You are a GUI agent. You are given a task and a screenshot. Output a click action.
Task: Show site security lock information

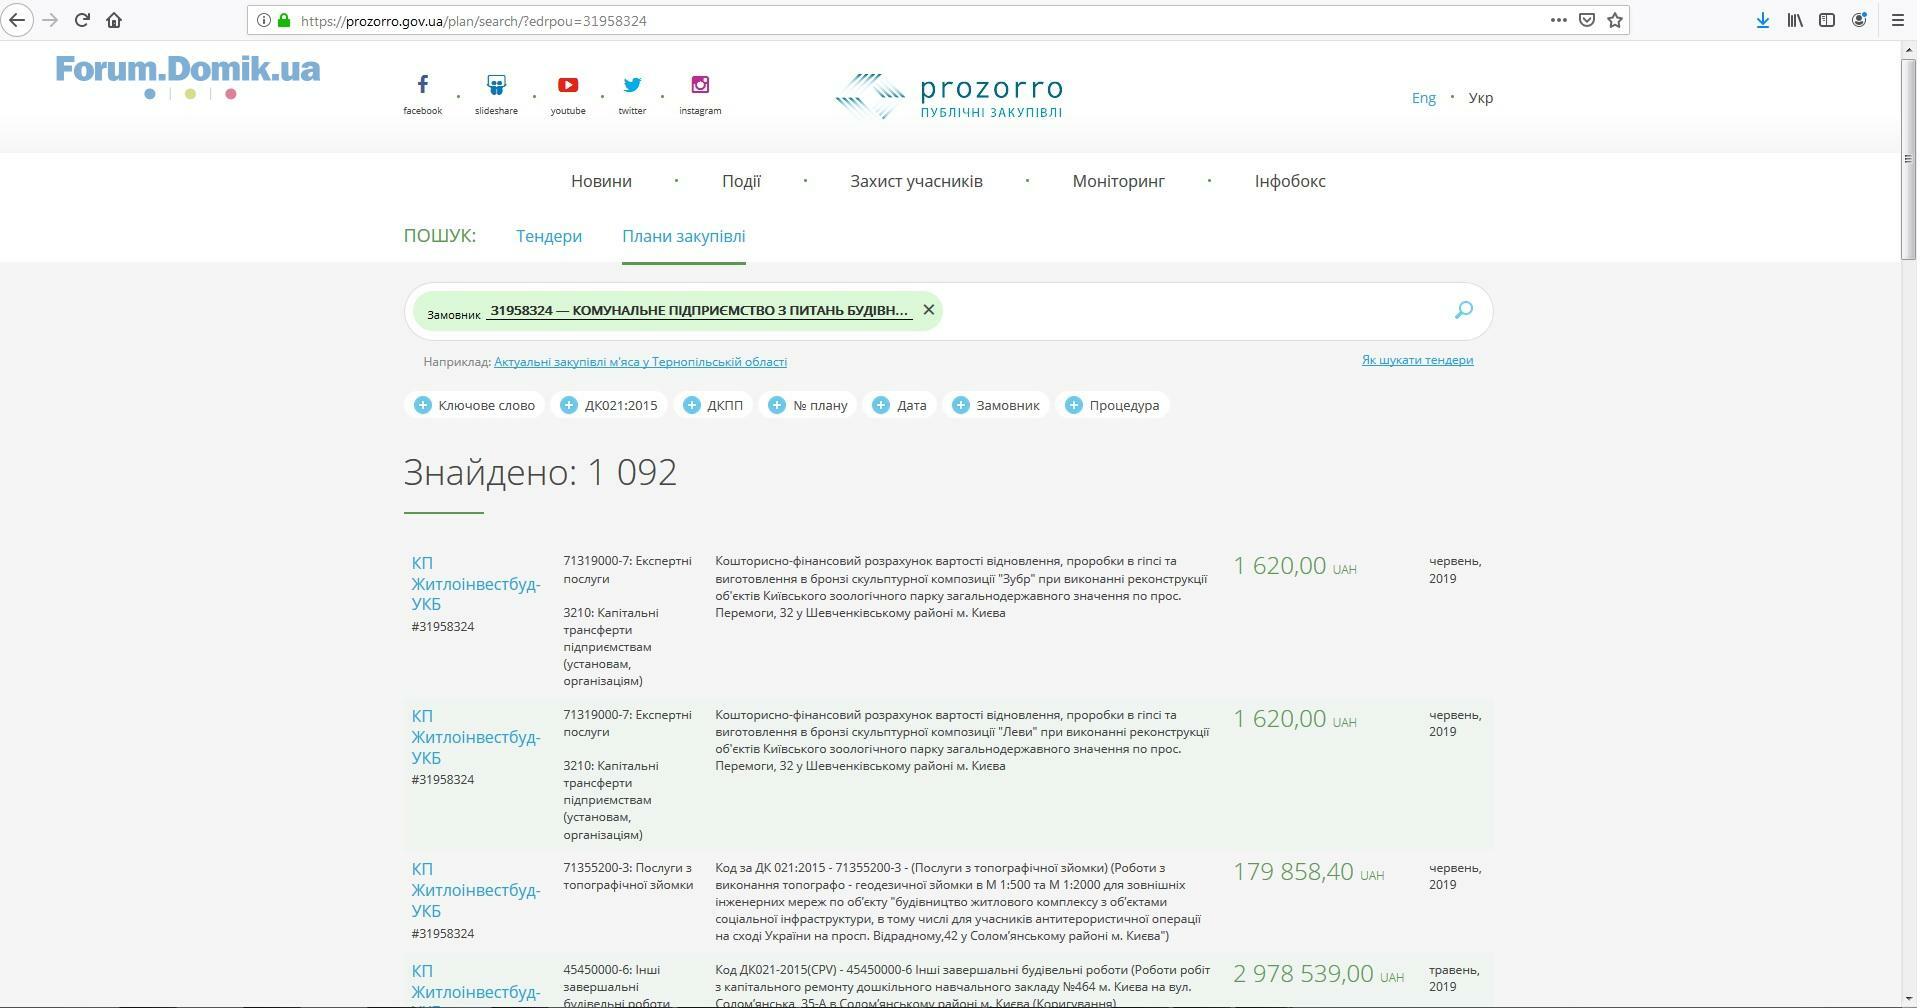tap(284, 20)
